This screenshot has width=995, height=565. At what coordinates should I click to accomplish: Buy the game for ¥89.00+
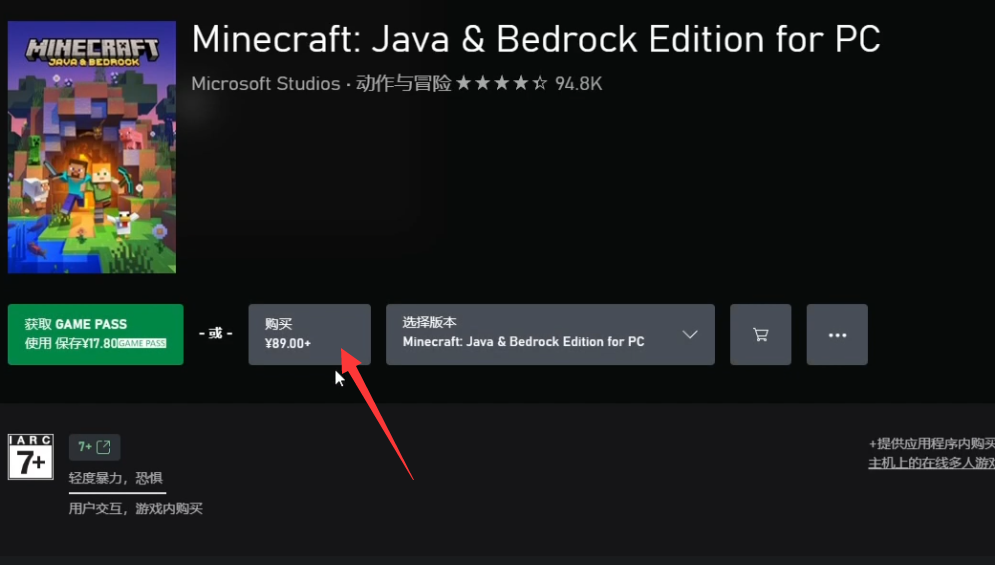click(310, 335)
